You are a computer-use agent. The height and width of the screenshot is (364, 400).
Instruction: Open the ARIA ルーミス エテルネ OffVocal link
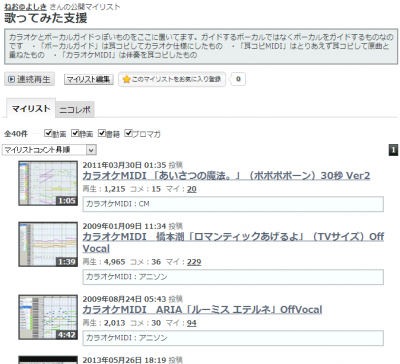tap(202, 310)
